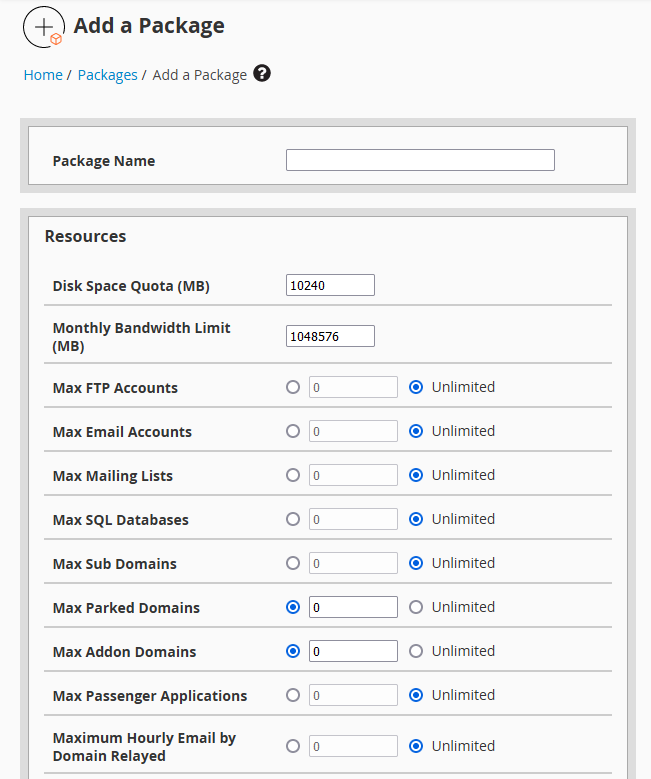Click the Max Parked Domains number field
This screenshot has height=779, width=651.
tap(353, 607)
